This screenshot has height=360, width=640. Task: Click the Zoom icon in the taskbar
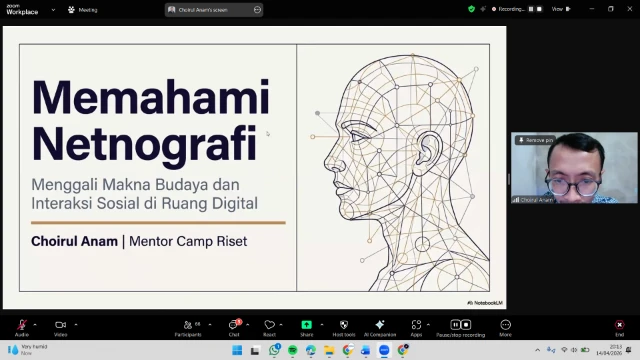coord(384,350)
